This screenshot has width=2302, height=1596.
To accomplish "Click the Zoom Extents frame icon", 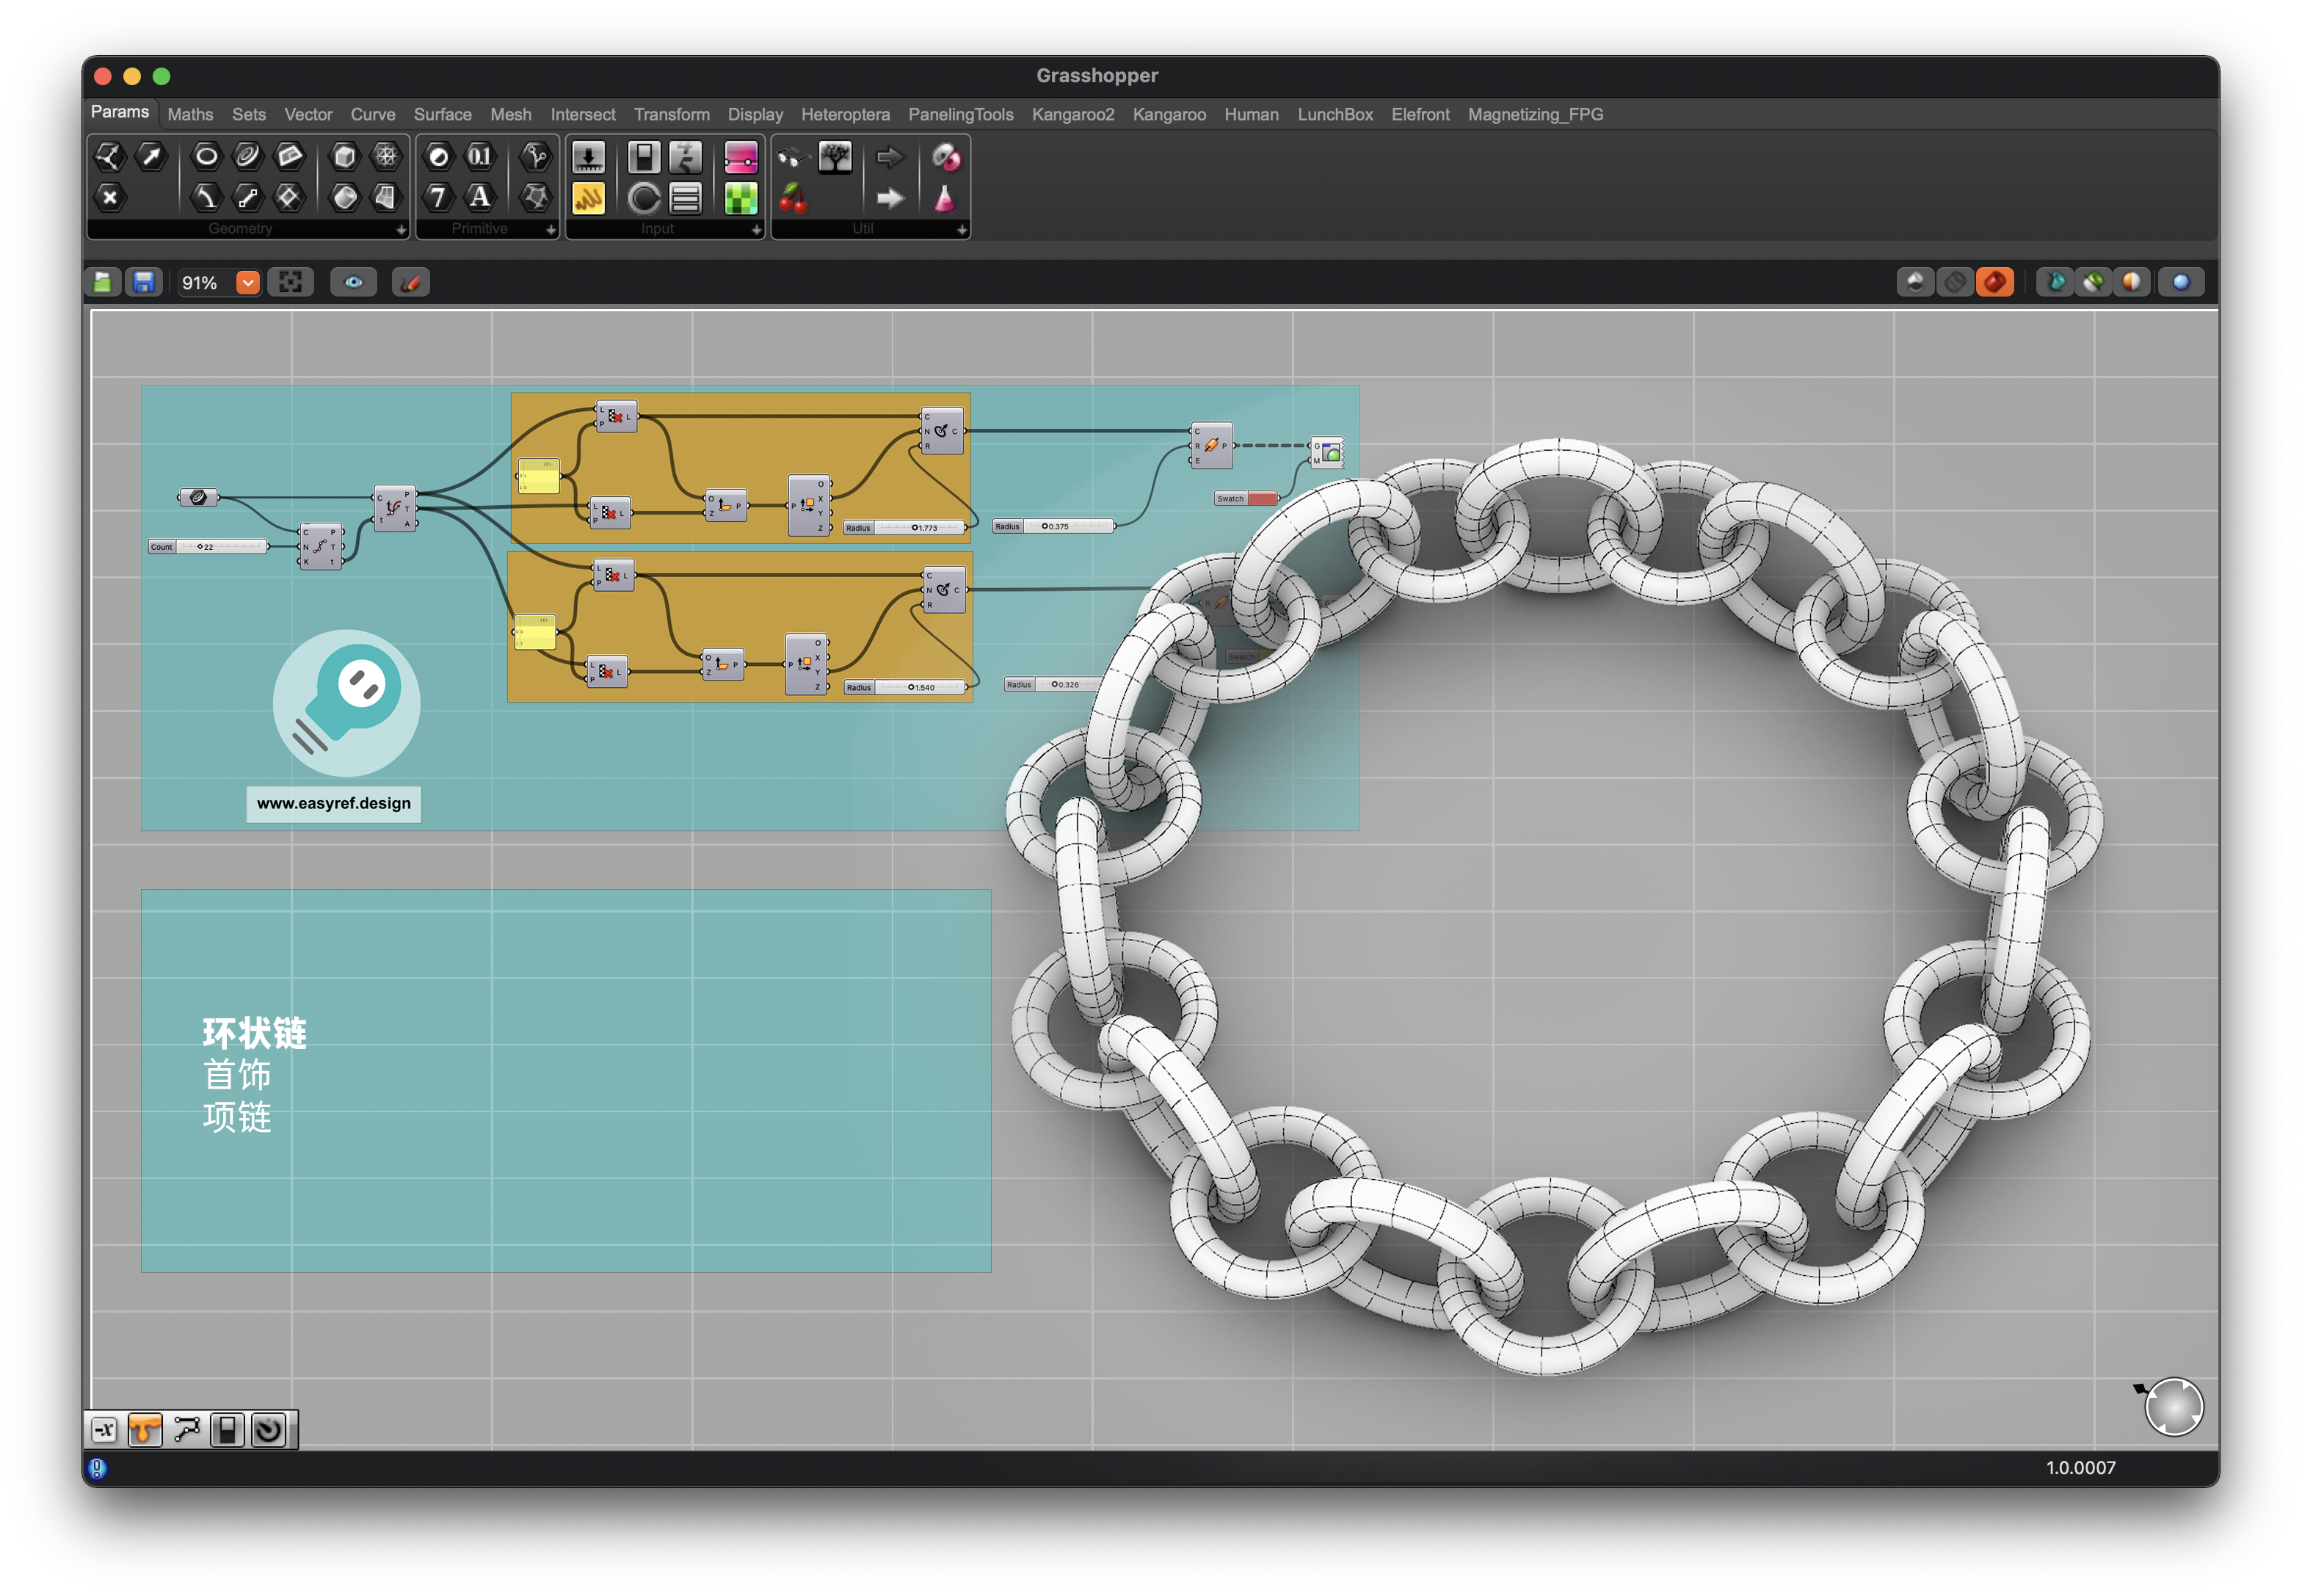I will point(291,283).
